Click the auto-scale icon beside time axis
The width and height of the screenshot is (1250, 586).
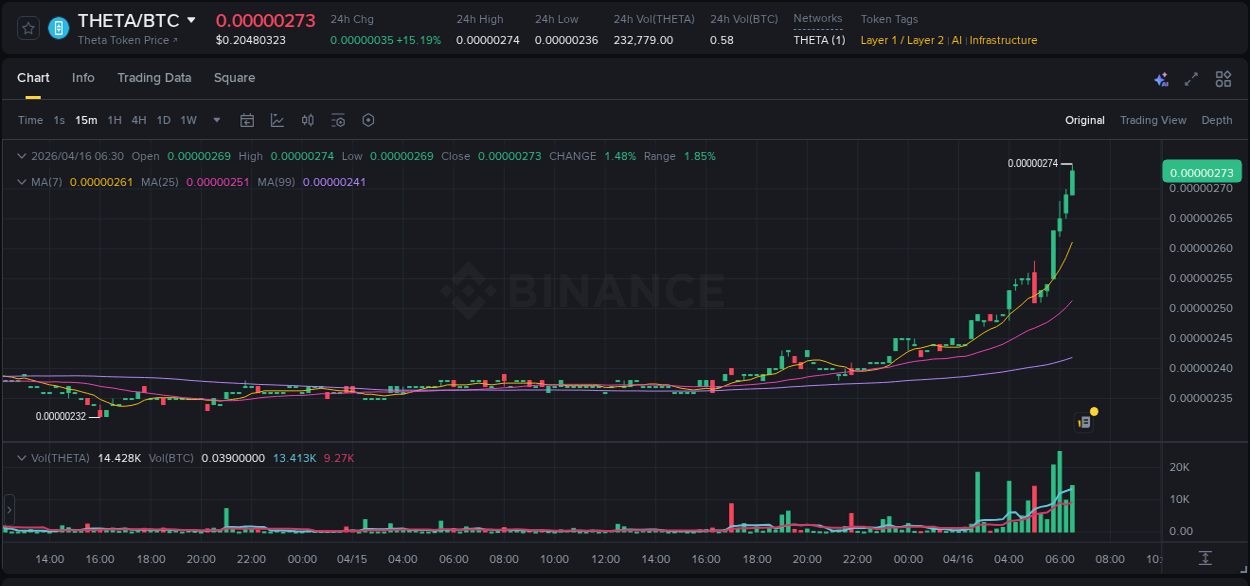1206,558
